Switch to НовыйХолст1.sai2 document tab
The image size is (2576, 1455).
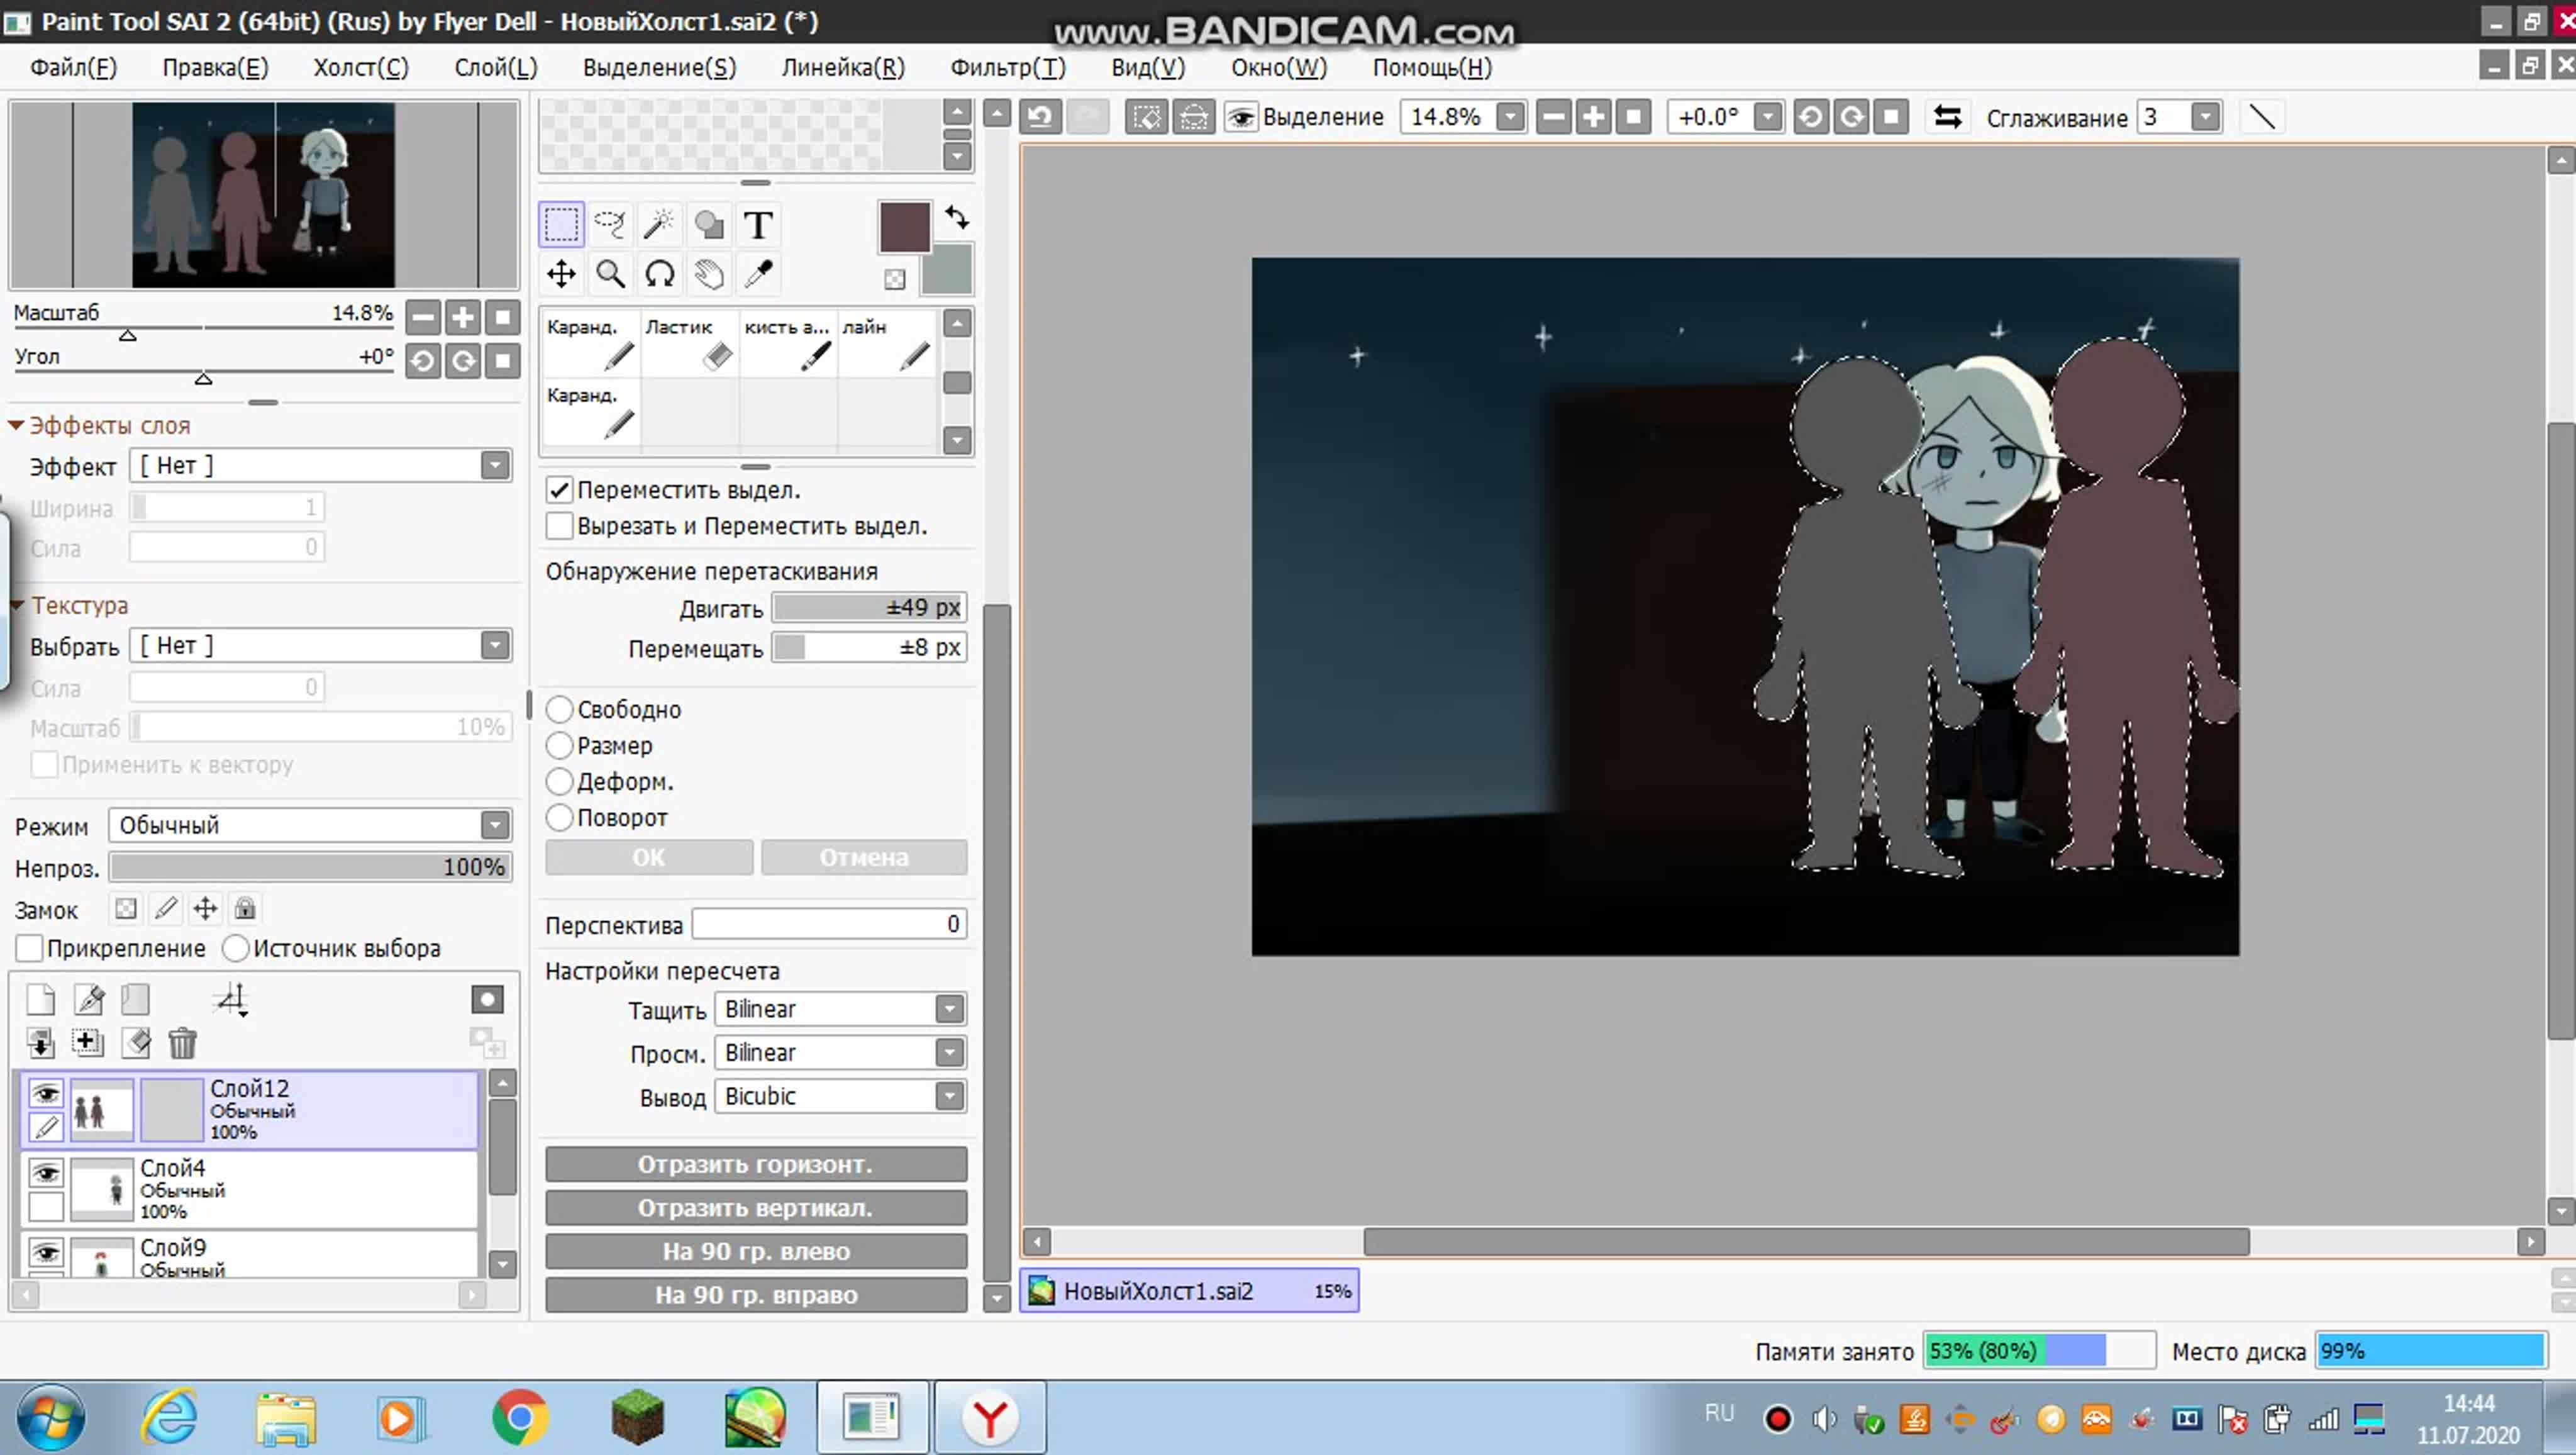(x=1189, y=1291)
